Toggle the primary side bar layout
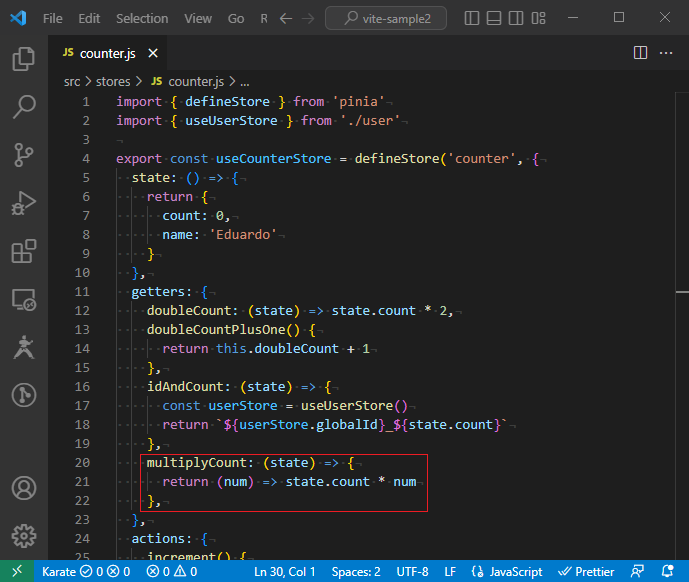The height and width of the screenshot is (582, 689). tap(471, 18)
